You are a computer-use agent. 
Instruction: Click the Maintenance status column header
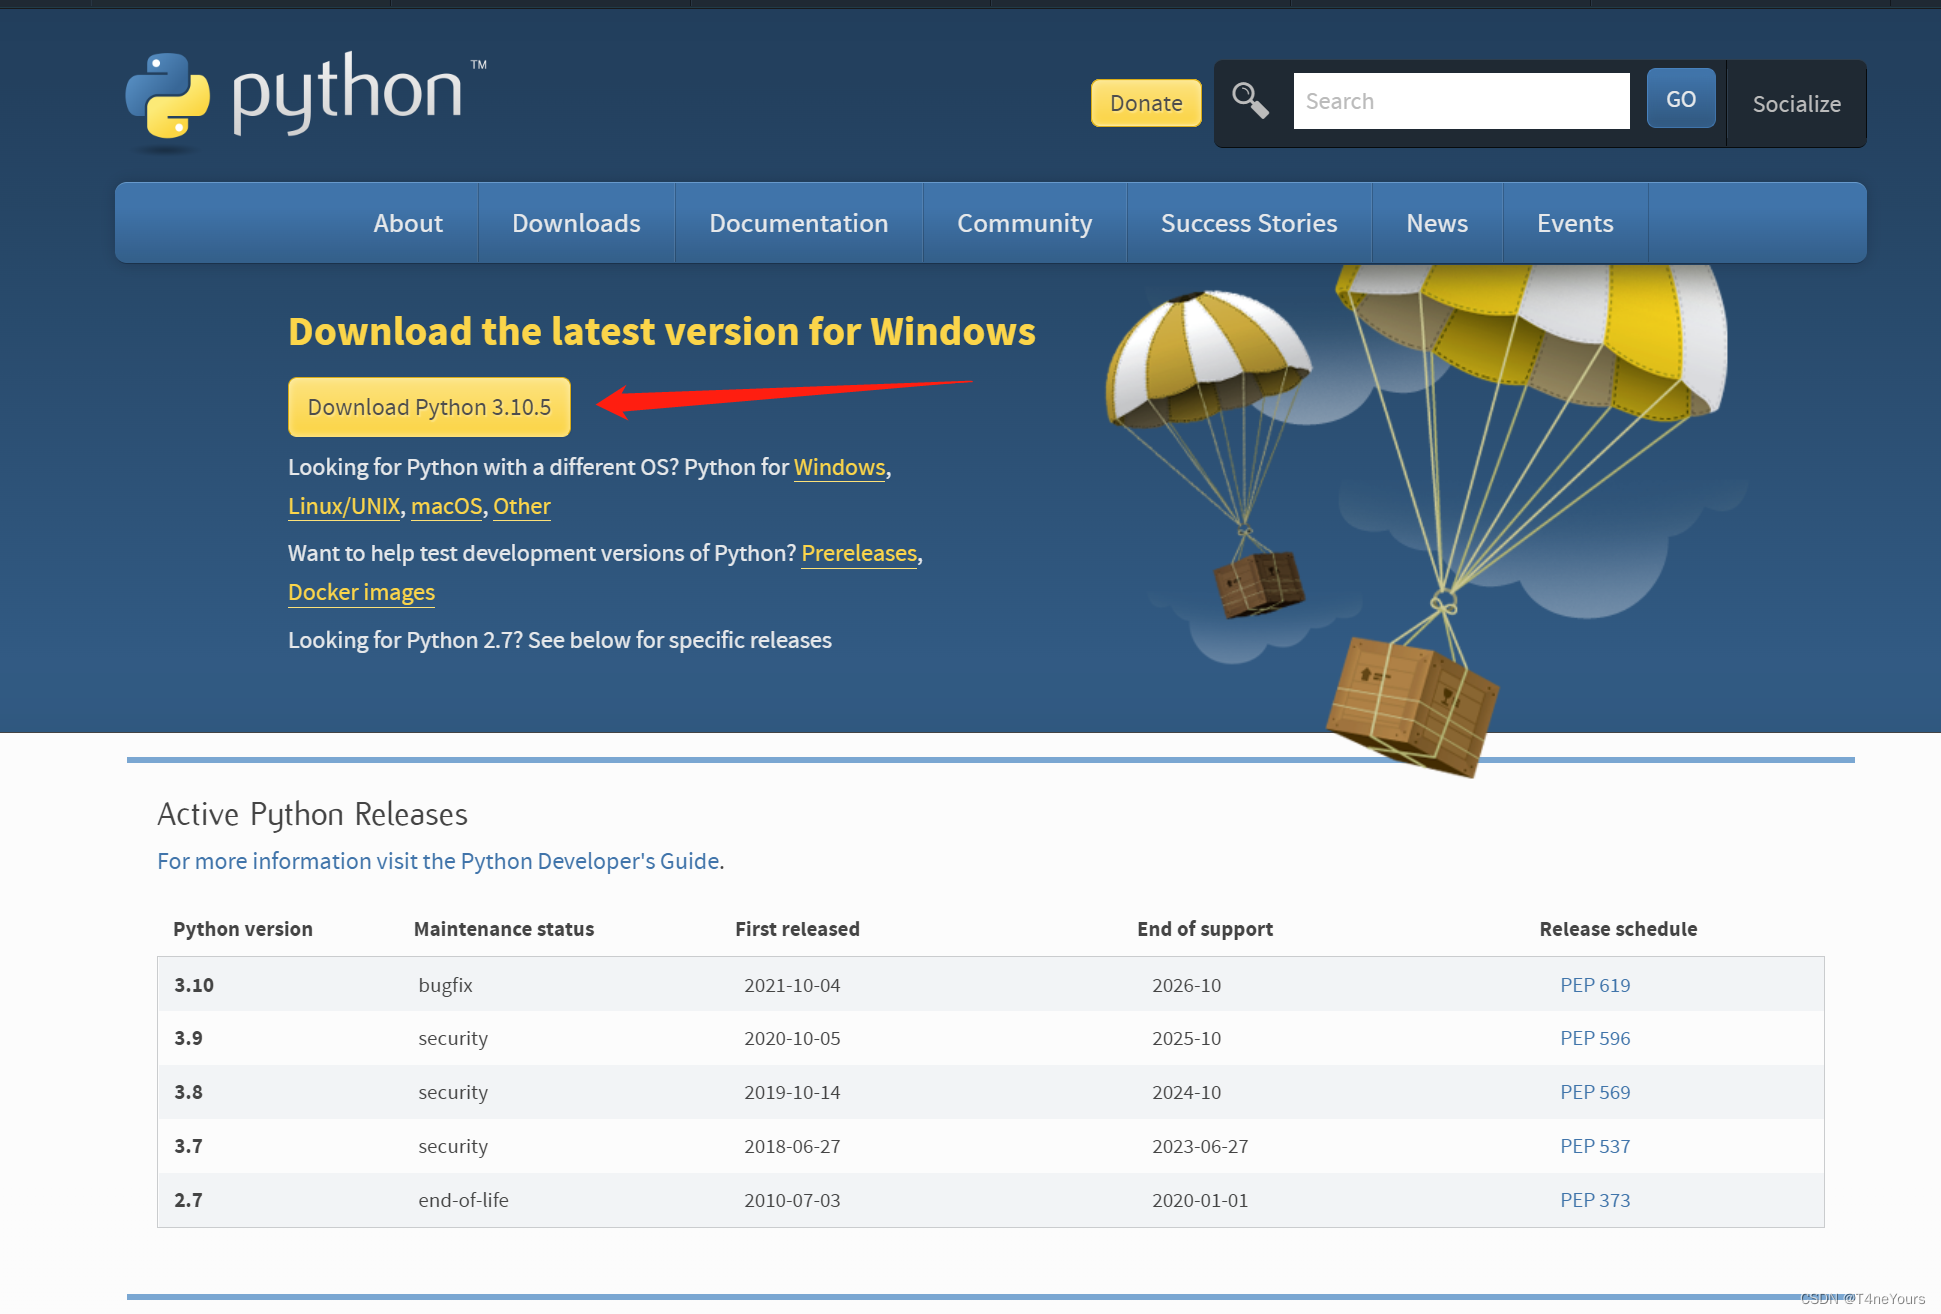tap(504, 929)
